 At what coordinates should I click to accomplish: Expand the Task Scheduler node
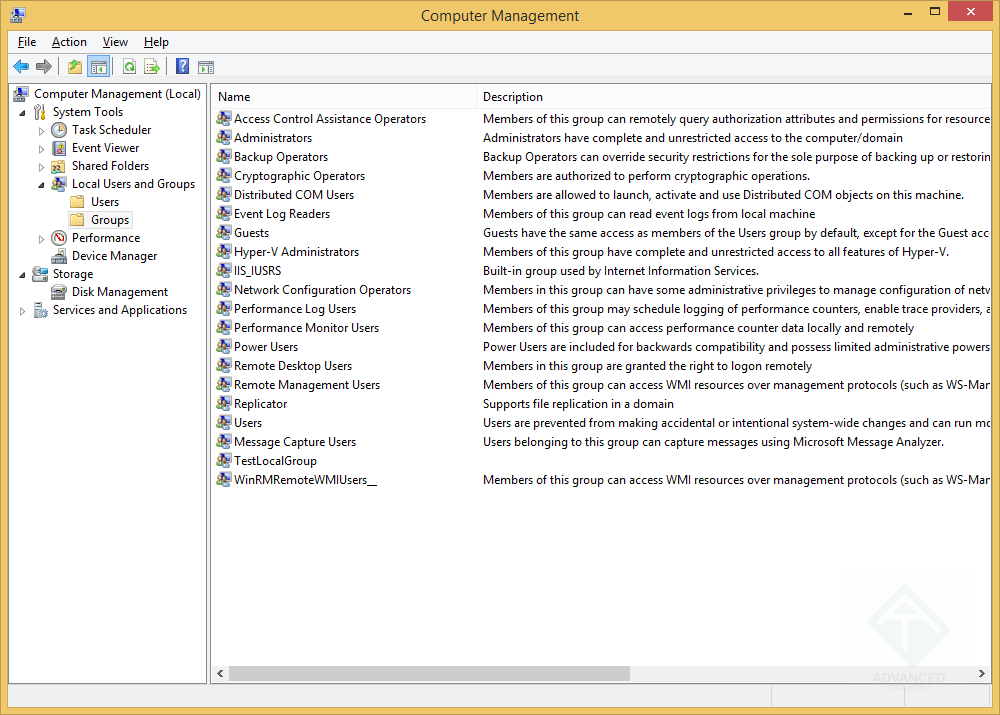click(x=41, y=130)
